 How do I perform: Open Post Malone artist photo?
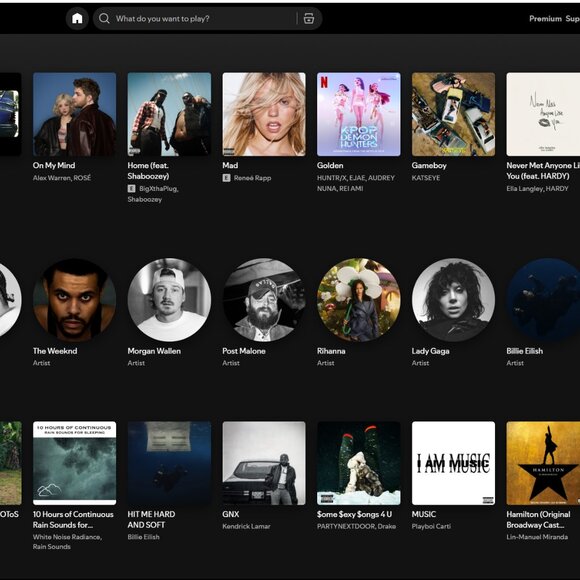[264, 300]
